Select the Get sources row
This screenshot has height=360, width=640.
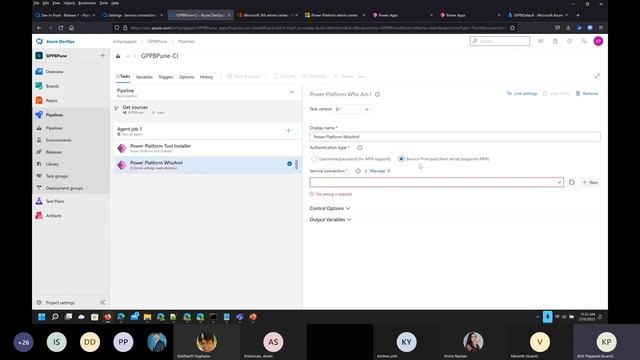coord(207,109)
